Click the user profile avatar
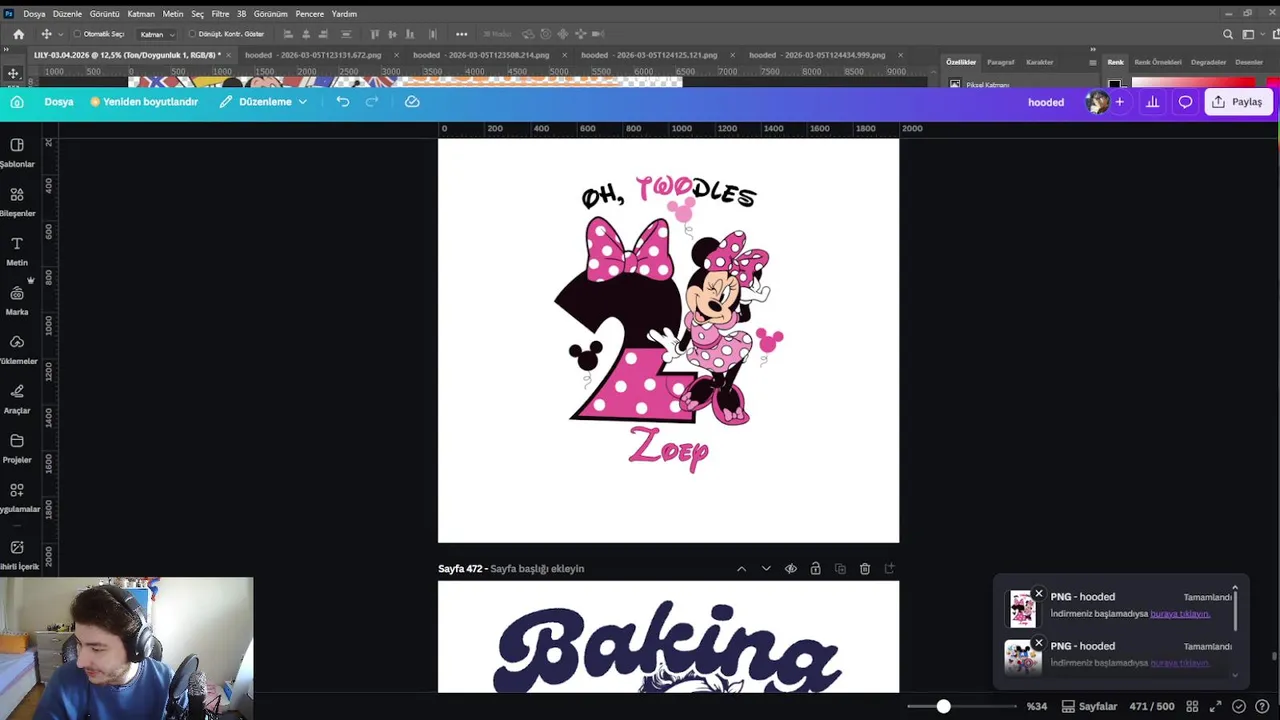Screen dimensions: 1280x720 1098,102
